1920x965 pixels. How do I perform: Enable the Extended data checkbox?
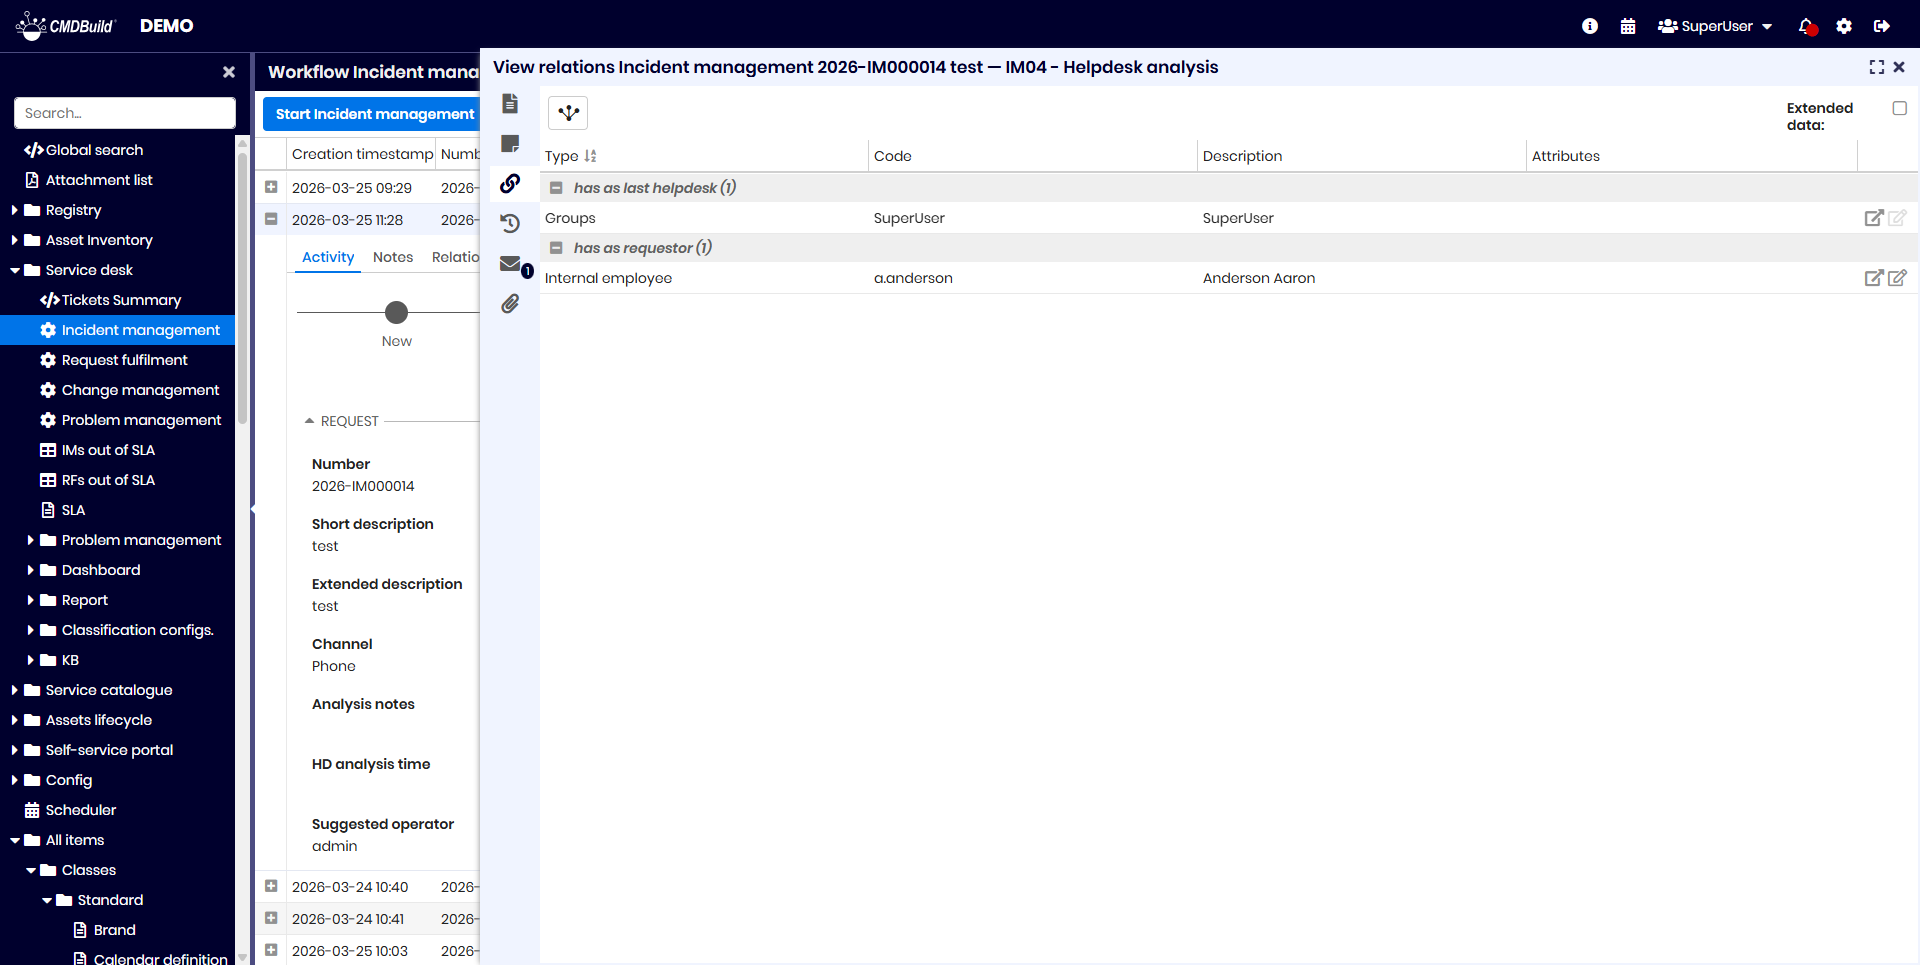coord(1899,108)
